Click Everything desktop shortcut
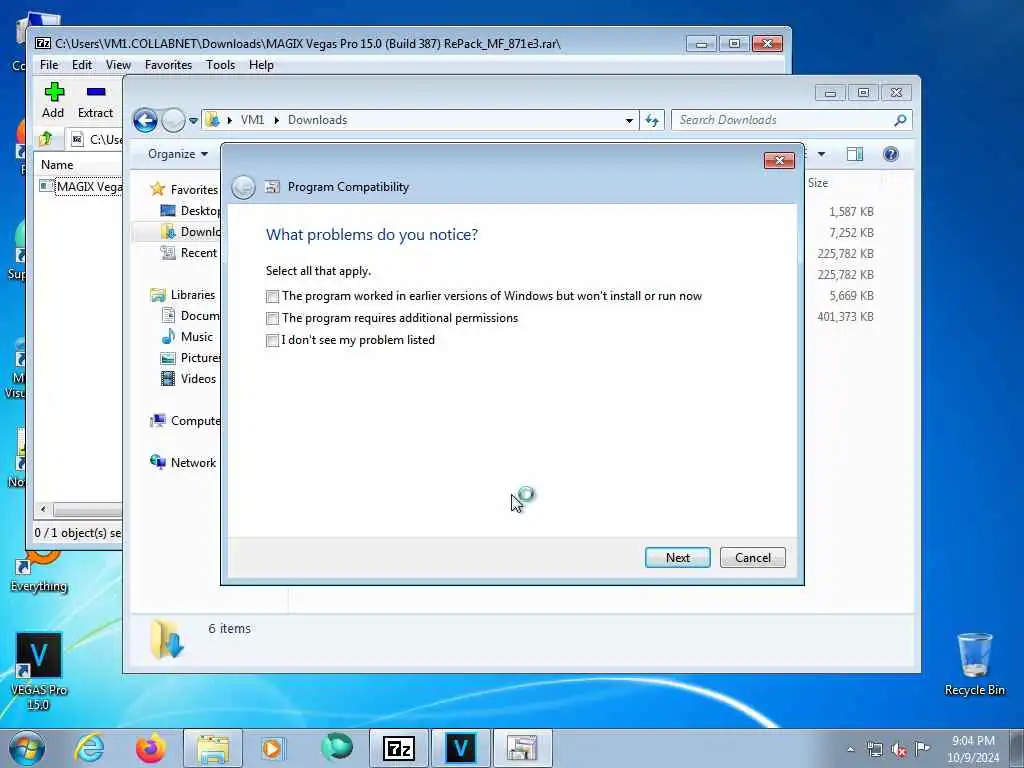This screenshot has width=1024, height=768. tap(39, 571)
